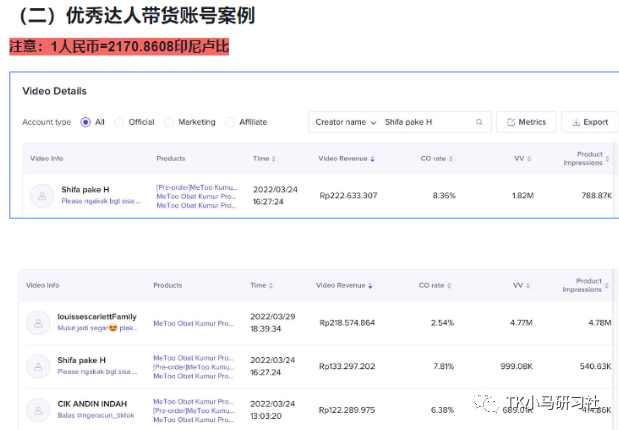The height and width of the screenshot is (430, 619).
Task: Click time 2022/03/24 13:03:20
Action: click(x=272, y=410)
